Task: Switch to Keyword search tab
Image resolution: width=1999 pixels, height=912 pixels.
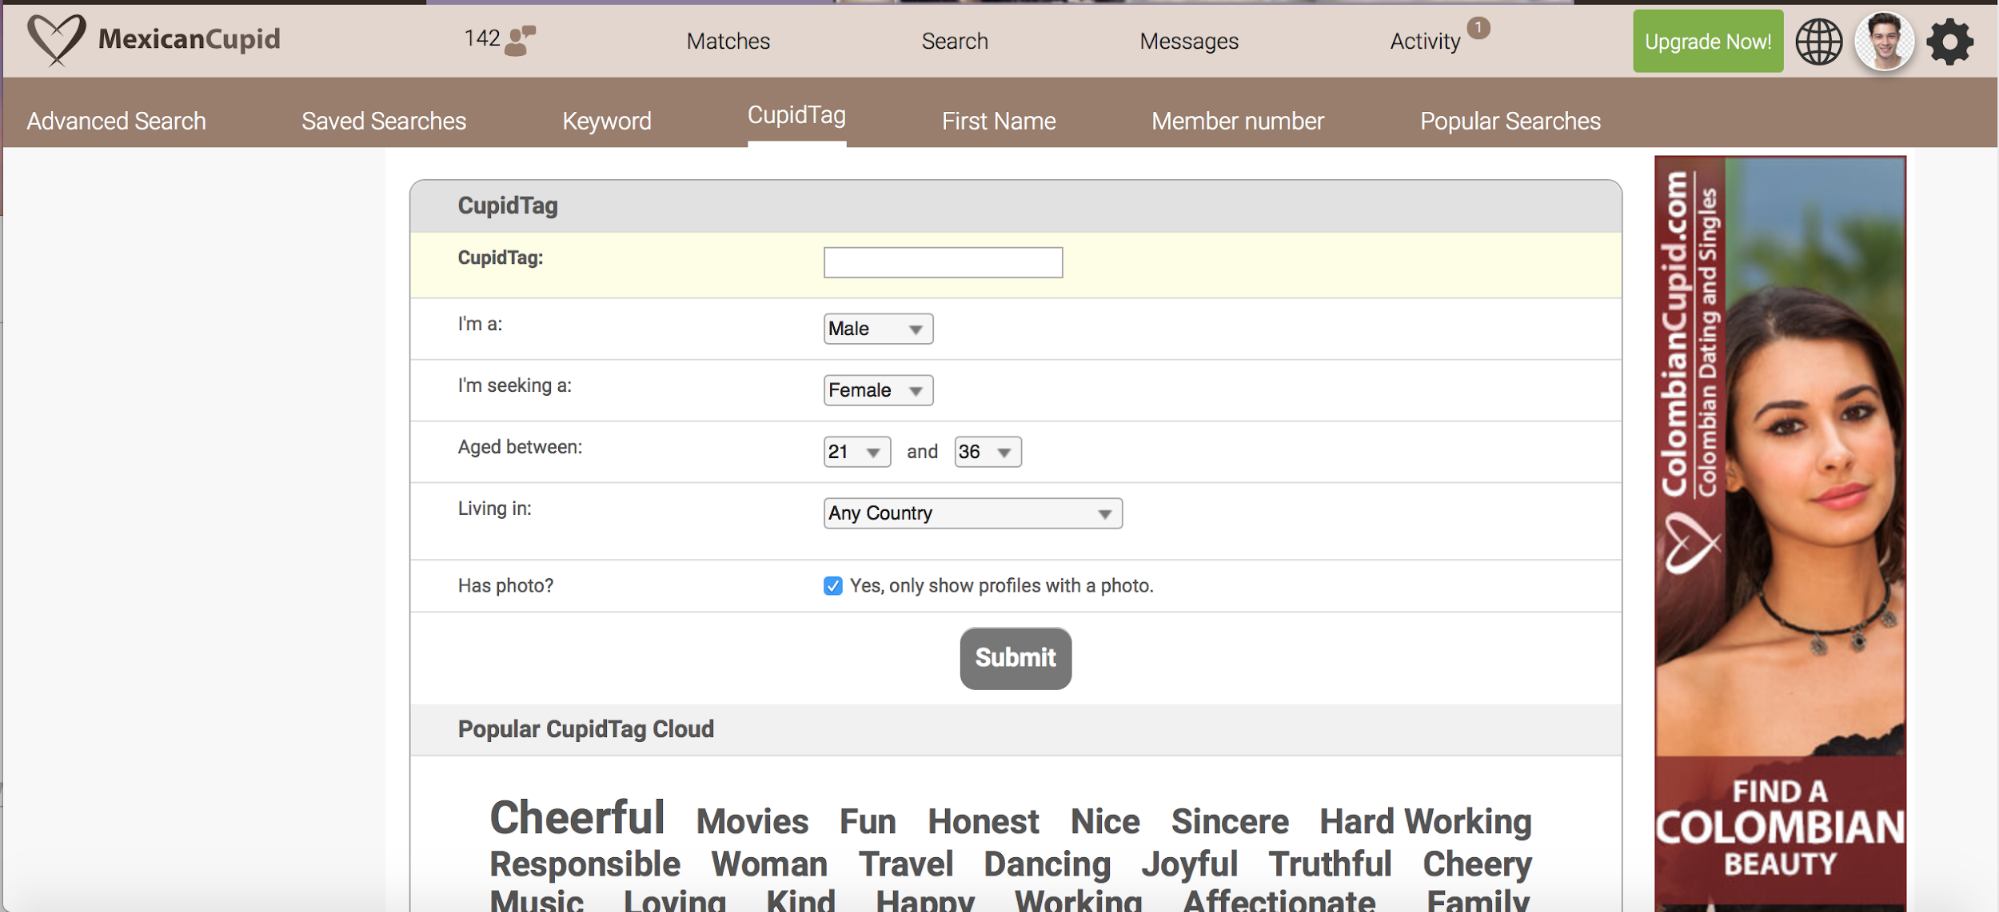Action: (x=607, y=121)
